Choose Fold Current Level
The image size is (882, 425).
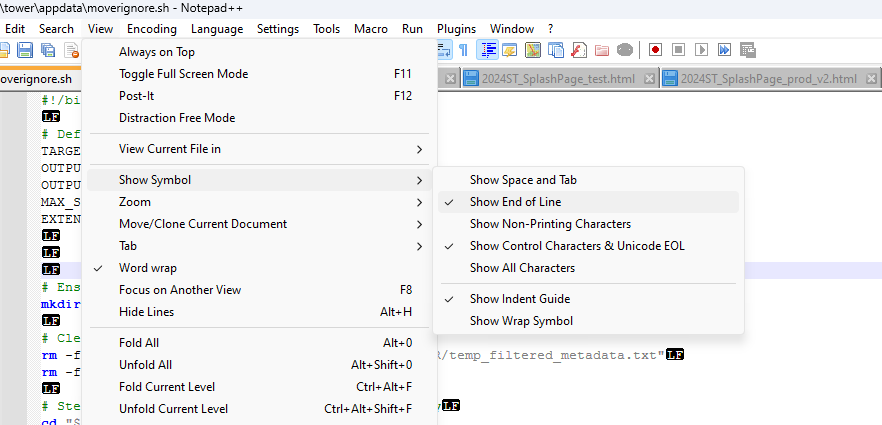coord(258,386)
